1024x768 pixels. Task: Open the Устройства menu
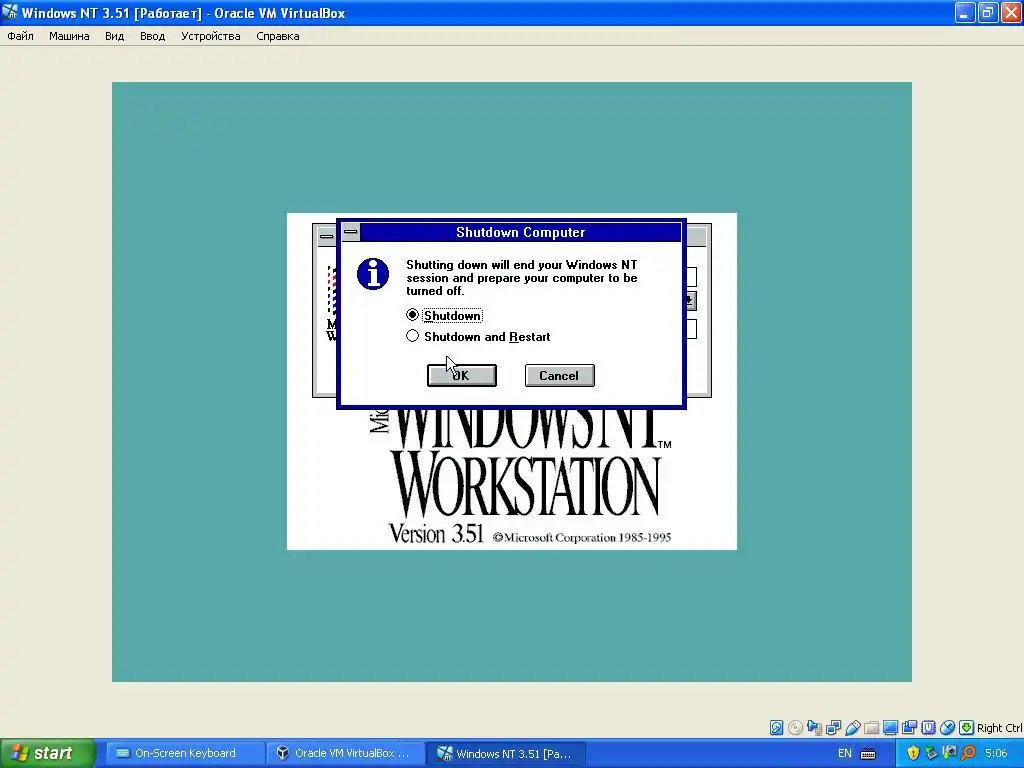tap(210, 36)
